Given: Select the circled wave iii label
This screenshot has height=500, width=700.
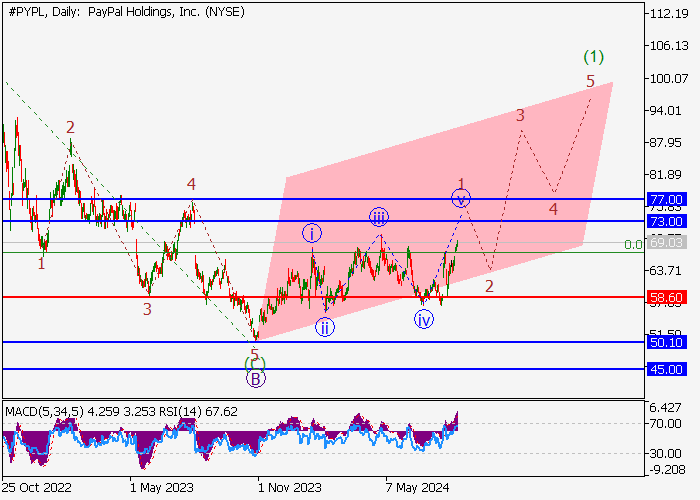Looking at the screenshot, I should 379,217.
